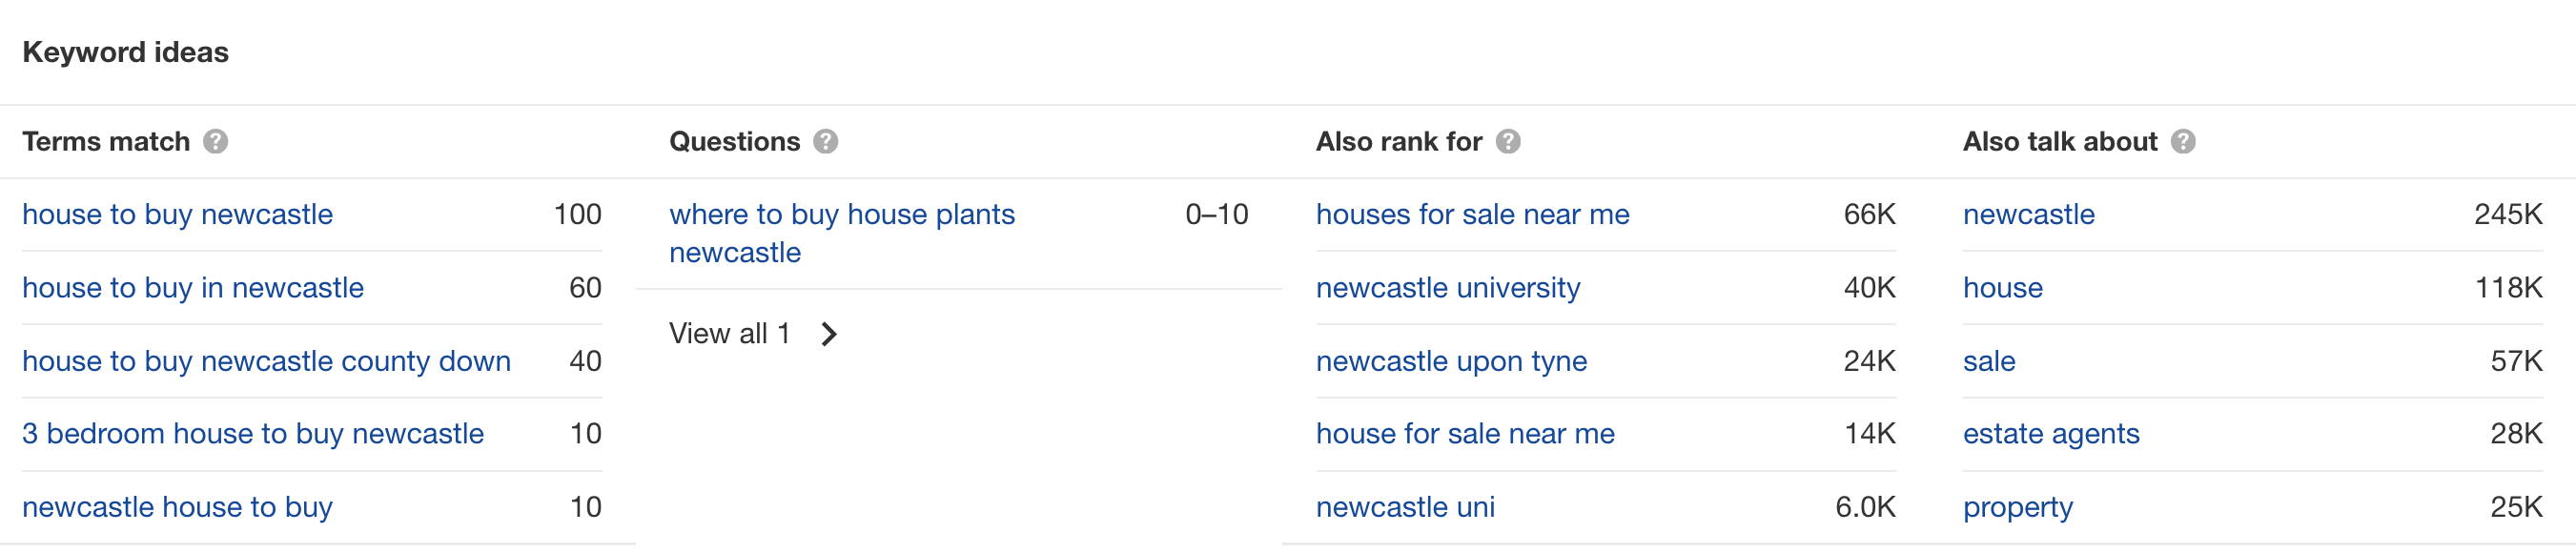Click '3 bedroom house to buy newcastle'
The height and width of the screenshot is (553, 2576).
(253, 434)
